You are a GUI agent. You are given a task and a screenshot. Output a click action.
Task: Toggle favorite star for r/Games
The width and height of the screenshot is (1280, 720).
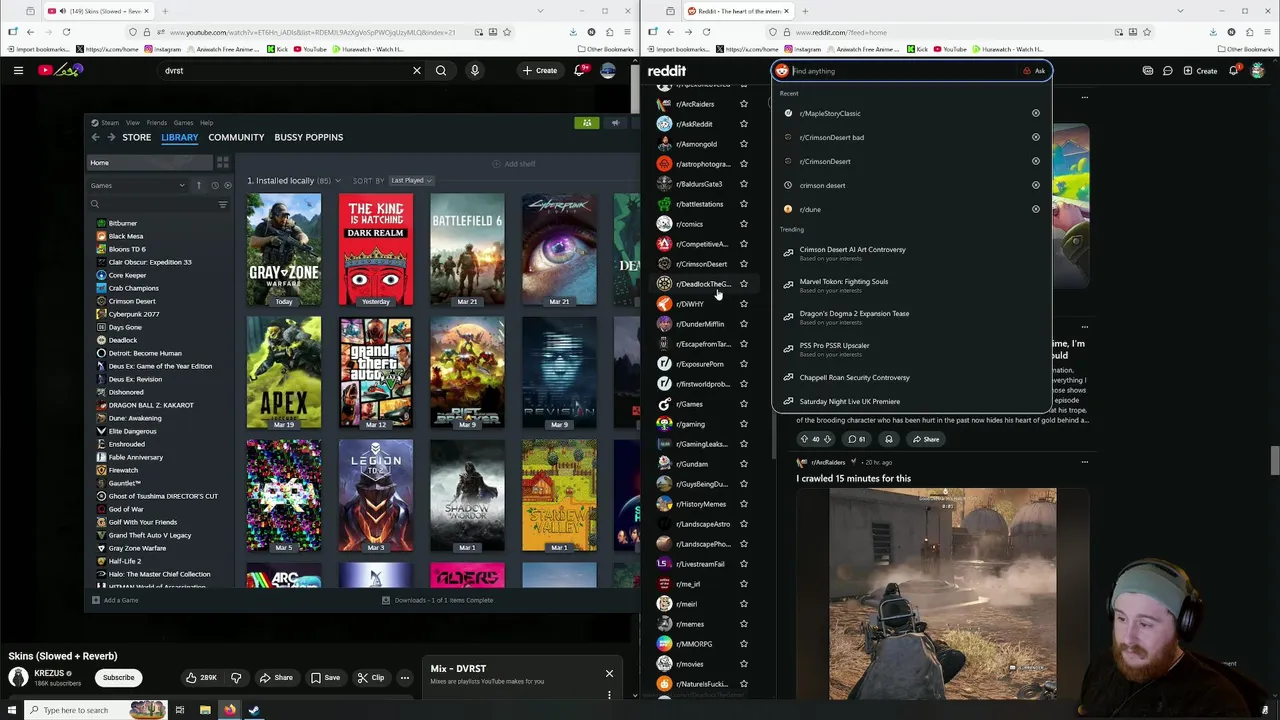point(744,404)
